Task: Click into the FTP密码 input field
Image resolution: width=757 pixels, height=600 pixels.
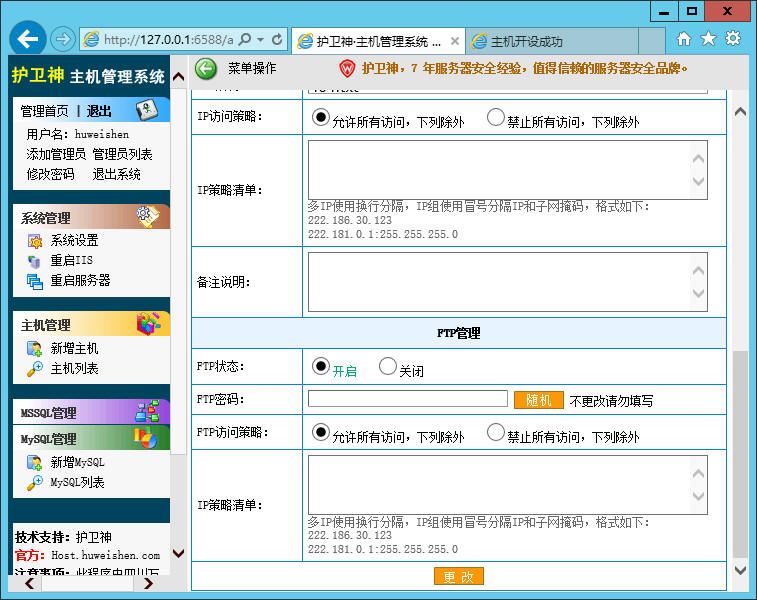Action: [407, 399]
